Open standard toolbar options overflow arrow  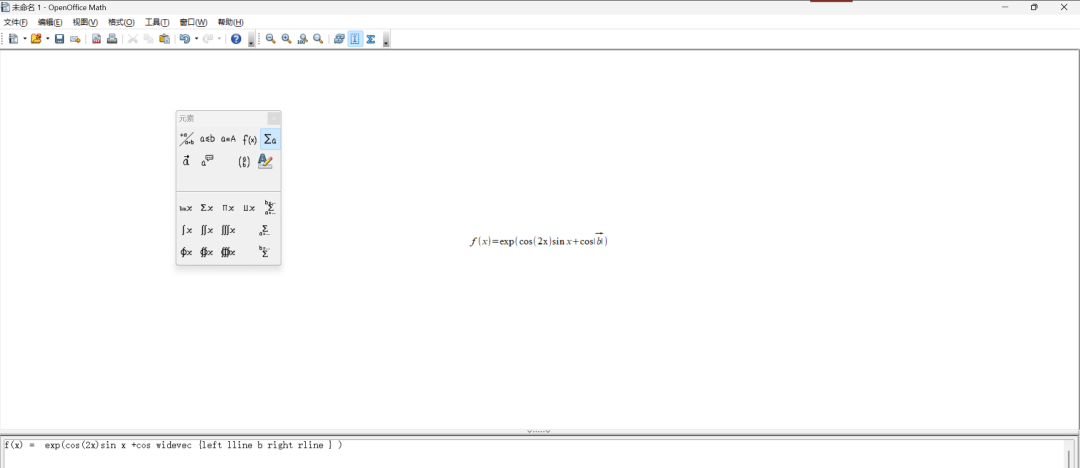tap(251, 41)
